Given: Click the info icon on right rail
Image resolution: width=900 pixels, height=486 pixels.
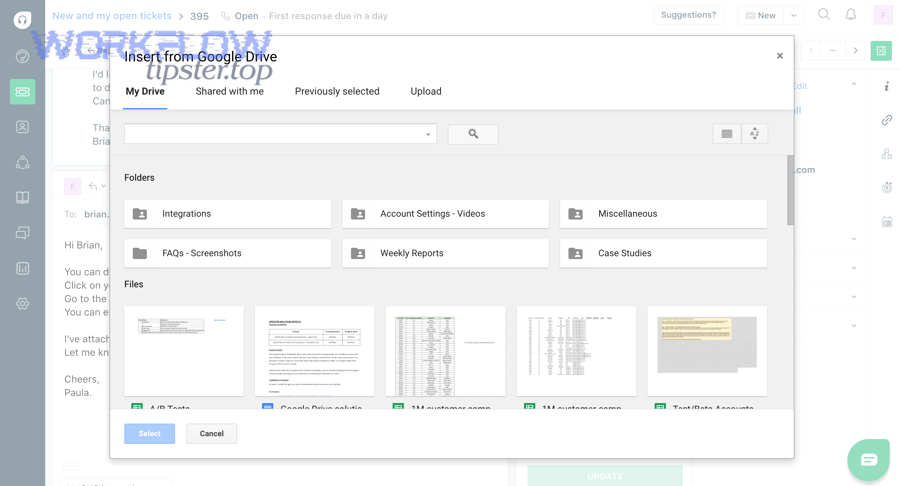Looking at the screenshot, I should pos(887,86).
